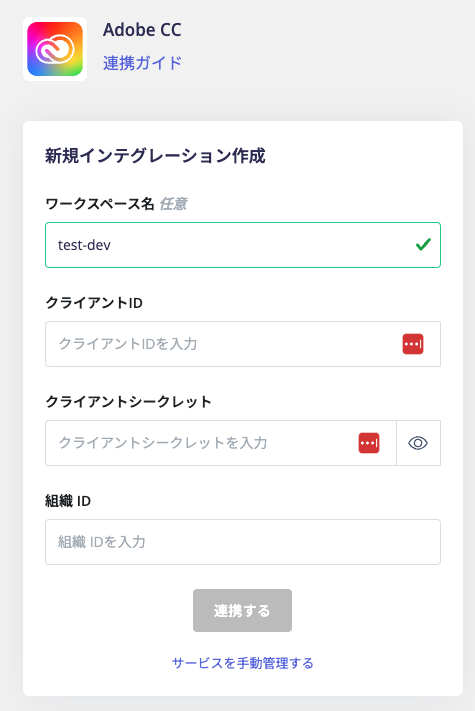Screen dimensions: 475x711
Task: Open the サービスを手動管理する link
Action: [242, 663]
